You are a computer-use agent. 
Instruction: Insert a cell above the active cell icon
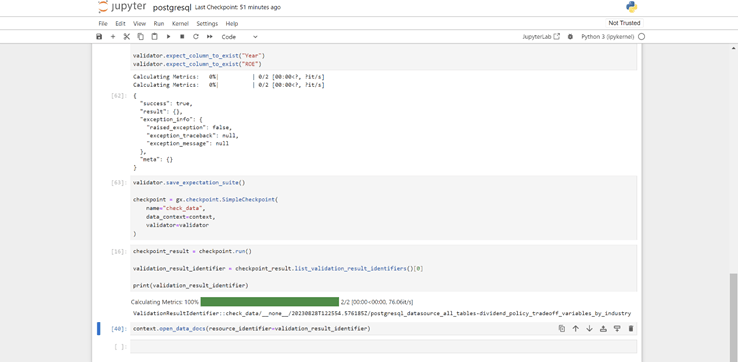pos(603,329)
